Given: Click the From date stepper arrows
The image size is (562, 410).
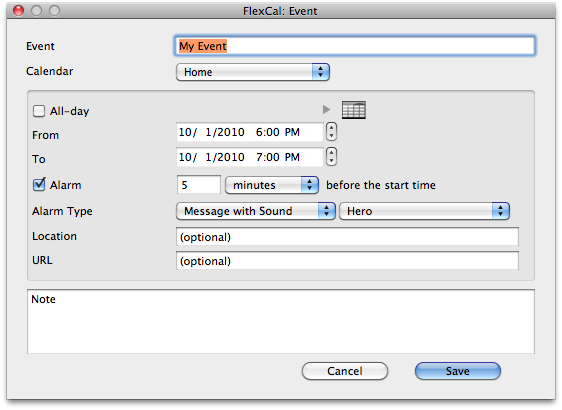Looking at the screenshot, I should coord(332,132).
